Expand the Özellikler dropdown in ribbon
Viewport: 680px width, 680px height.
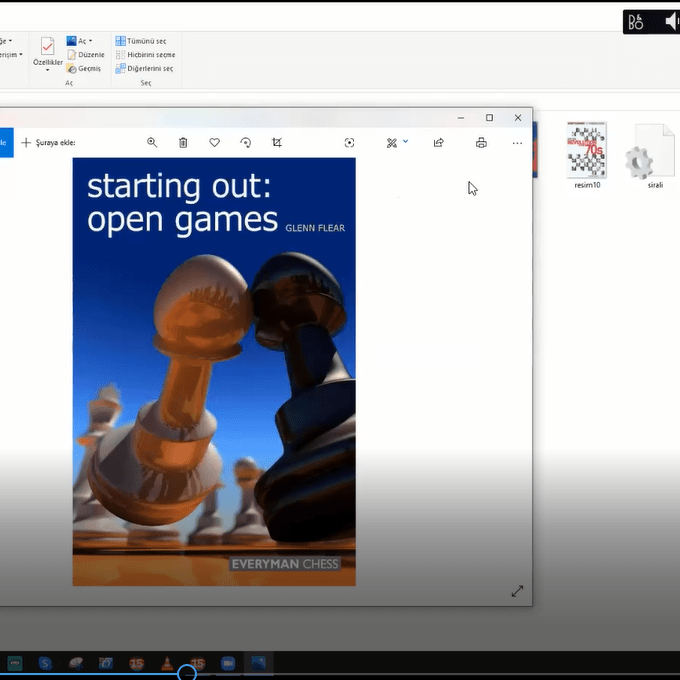(x=47, y=70)
